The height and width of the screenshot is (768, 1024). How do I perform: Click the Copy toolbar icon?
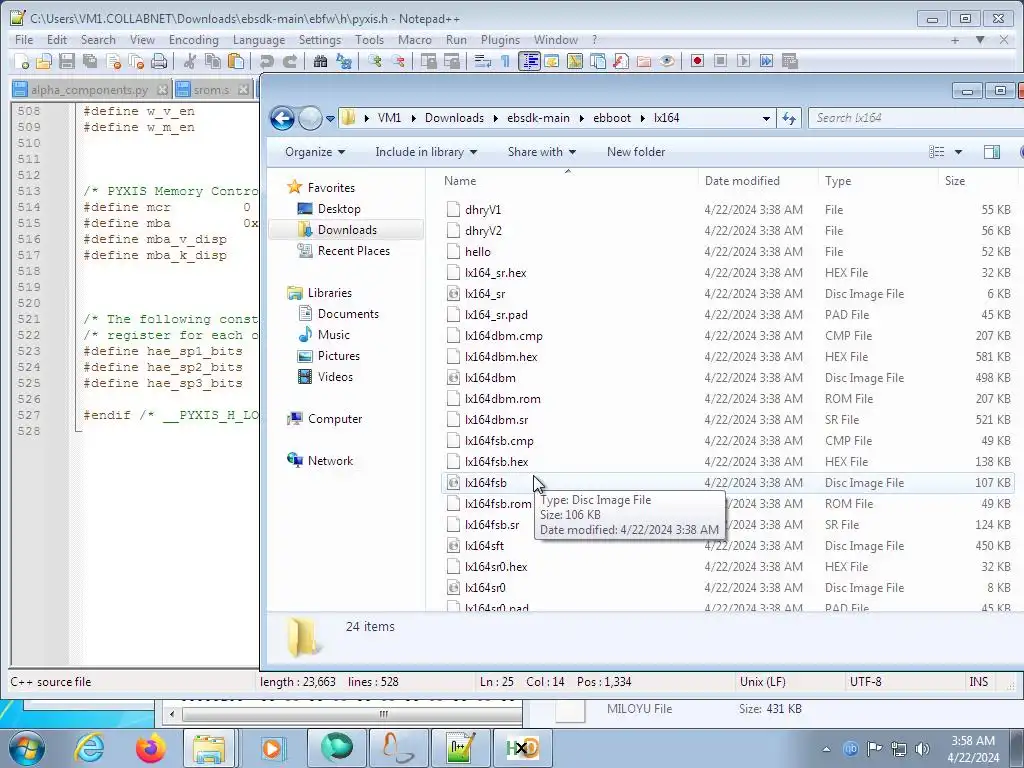(213, 61)
